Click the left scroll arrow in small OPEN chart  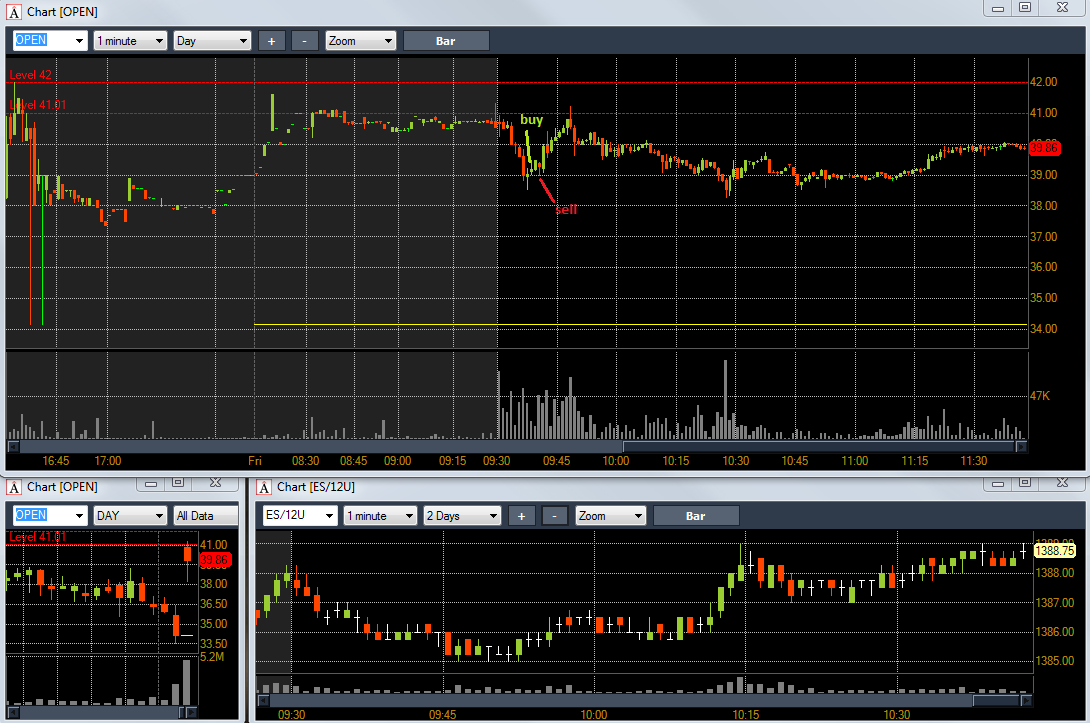[x=13, y=713]
